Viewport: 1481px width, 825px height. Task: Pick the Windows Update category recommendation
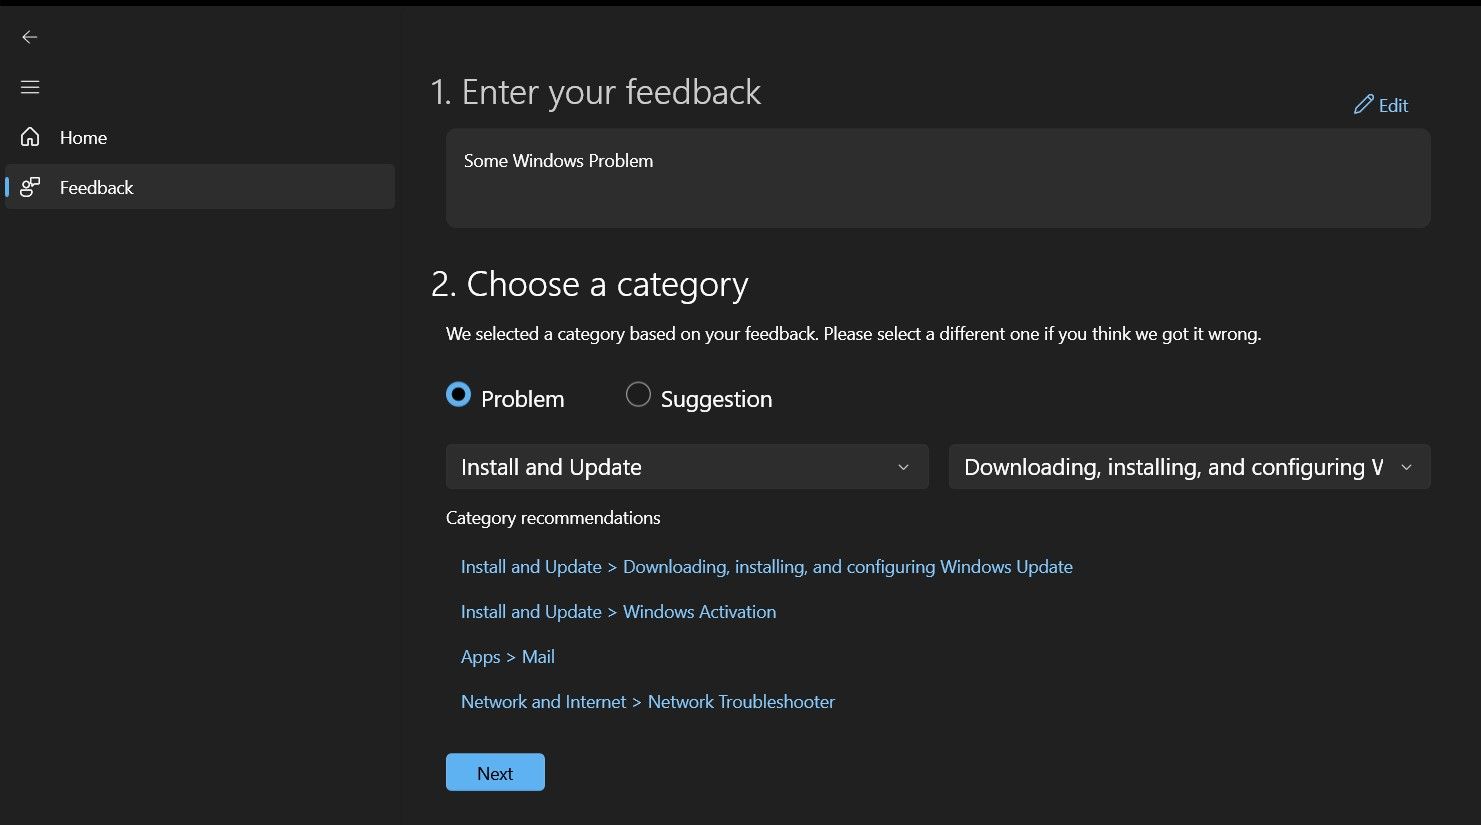point(766,567)
